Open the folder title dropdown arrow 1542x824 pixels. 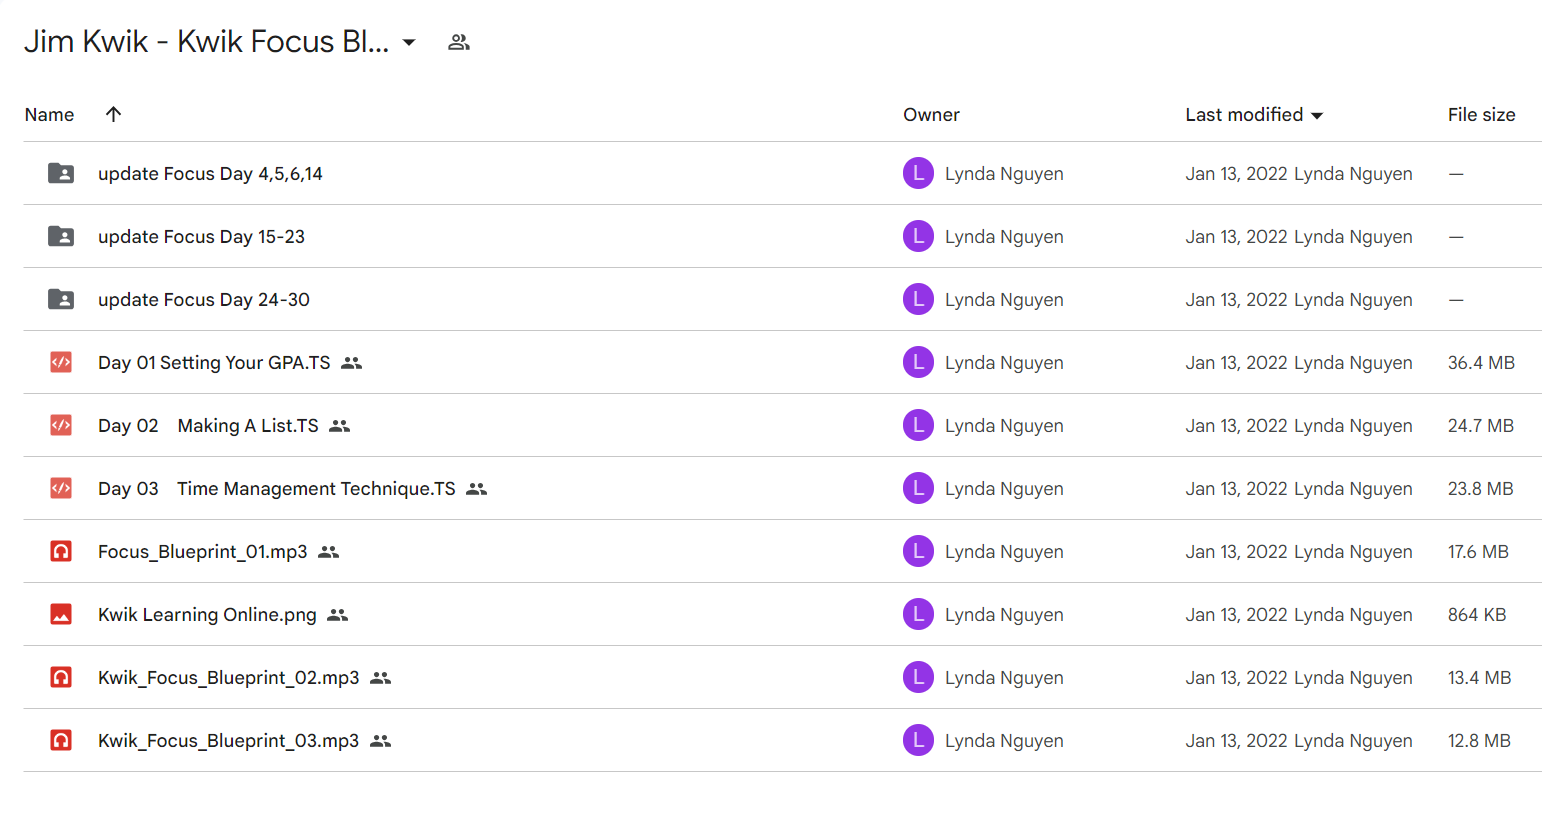[x=409, y=42]
